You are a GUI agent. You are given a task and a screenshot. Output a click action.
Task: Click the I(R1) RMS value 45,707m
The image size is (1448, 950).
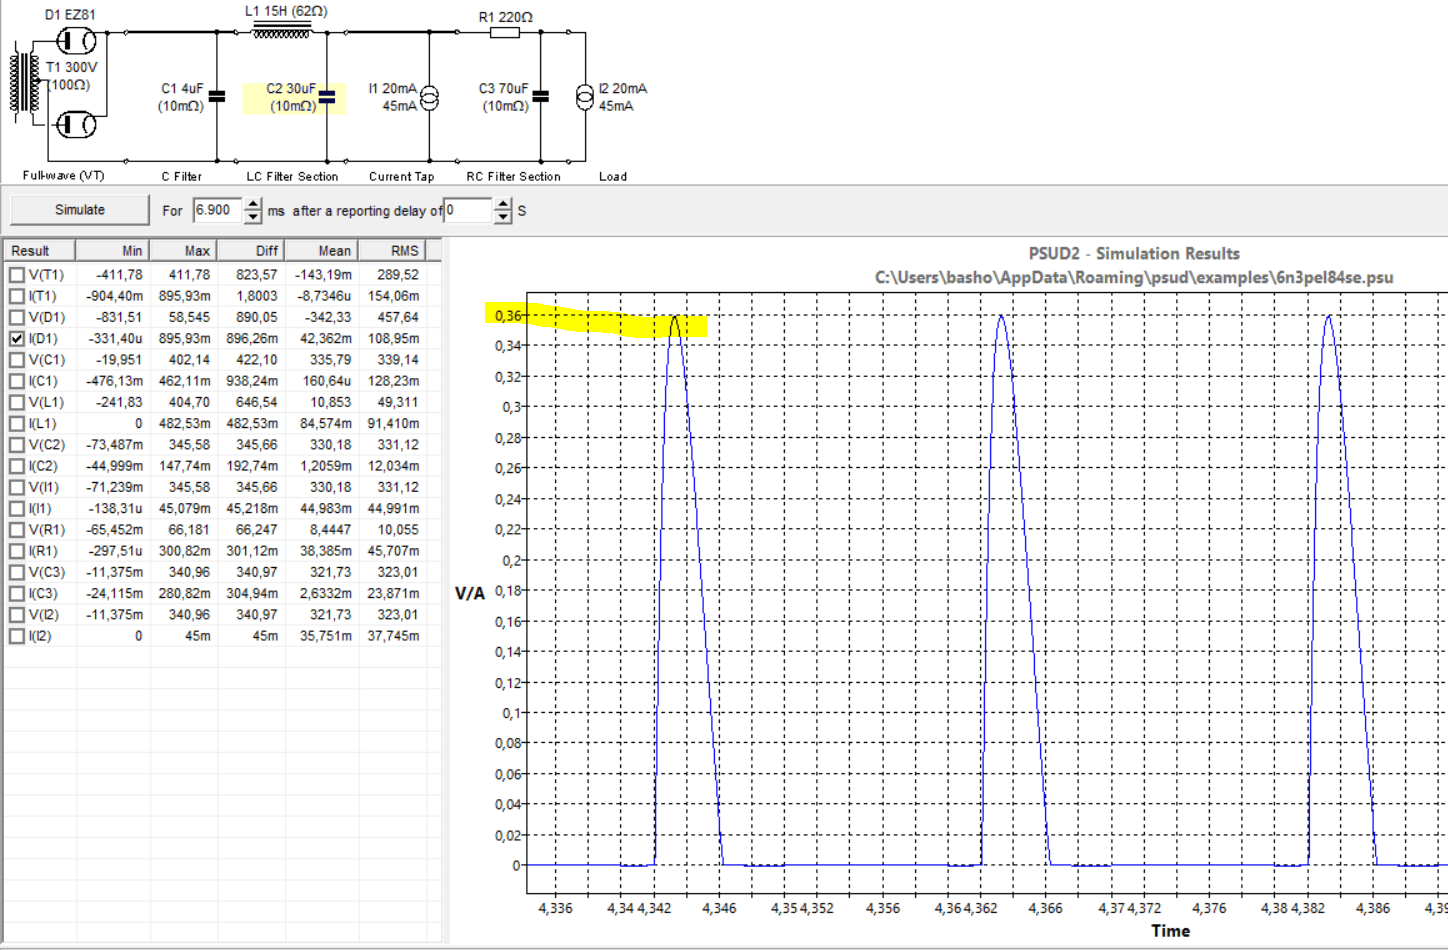coord(393,551)
